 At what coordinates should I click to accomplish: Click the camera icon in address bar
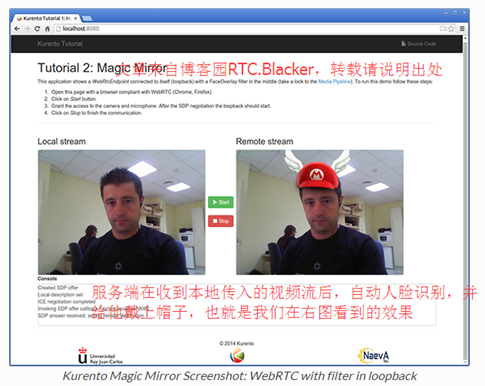point(443,29)
